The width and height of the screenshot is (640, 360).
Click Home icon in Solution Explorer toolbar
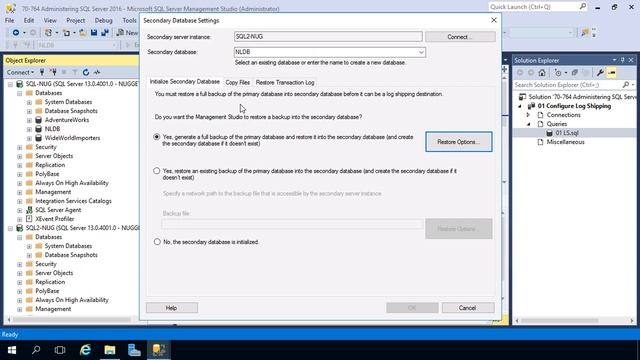[x=542, y=73]
